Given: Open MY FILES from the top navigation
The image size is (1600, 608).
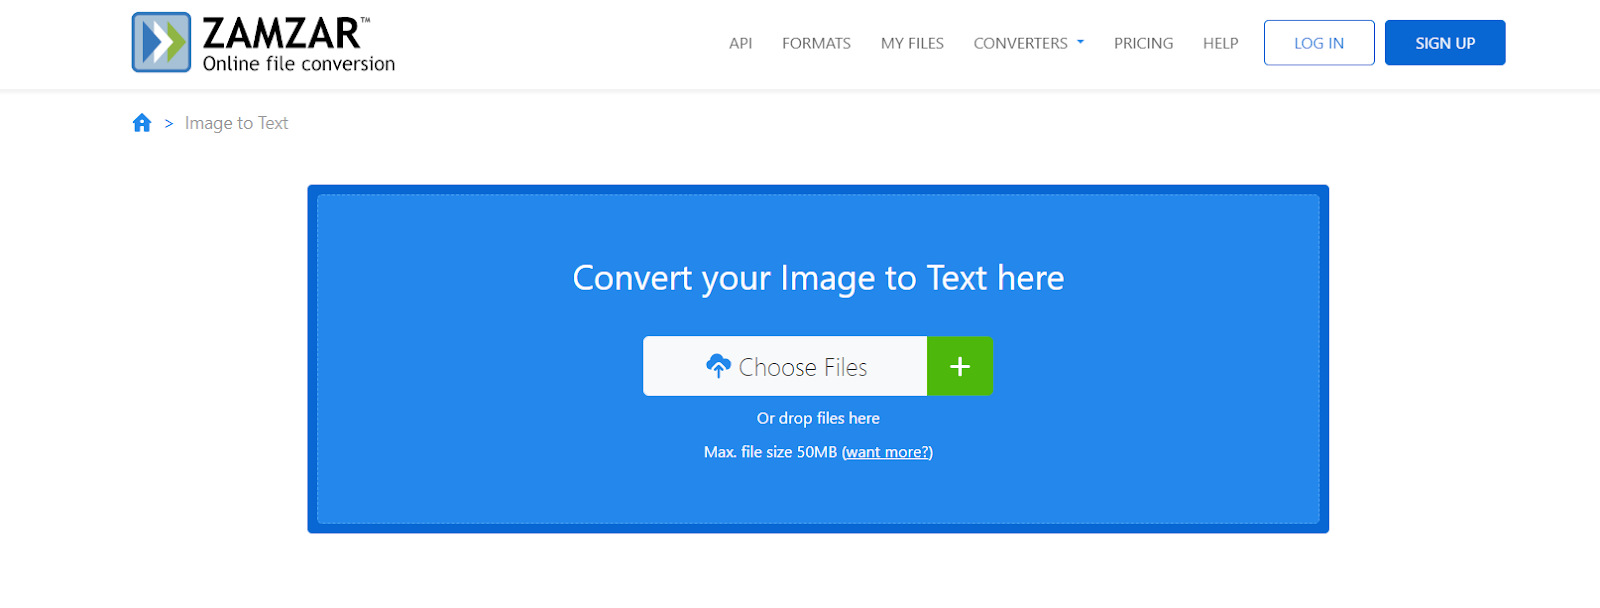Looking at the screenshot, I should (x=912, y=43).
